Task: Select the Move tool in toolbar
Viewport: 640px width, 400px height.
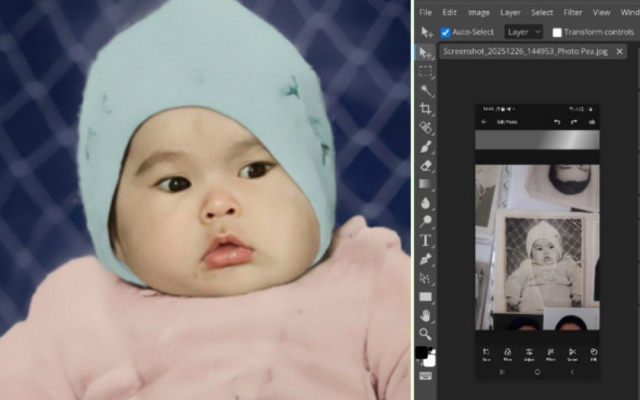Action: point(426,52)
